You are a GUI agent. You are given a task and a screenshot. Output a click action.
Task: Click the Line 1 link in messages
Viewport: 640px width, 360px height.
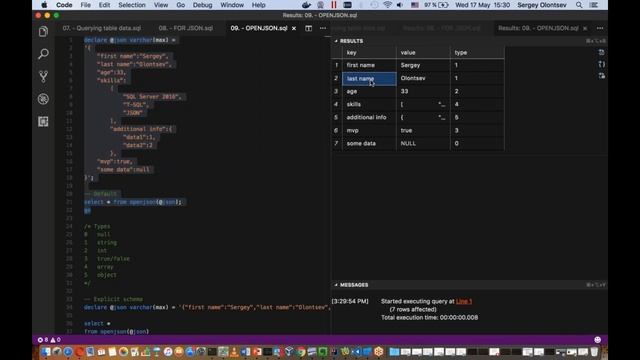(464, 301)
